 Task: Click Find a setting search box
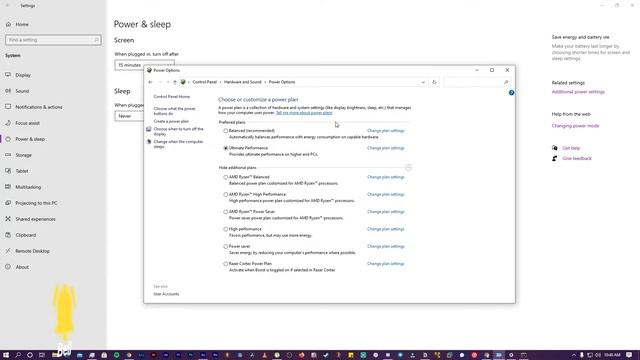(53, 40)
